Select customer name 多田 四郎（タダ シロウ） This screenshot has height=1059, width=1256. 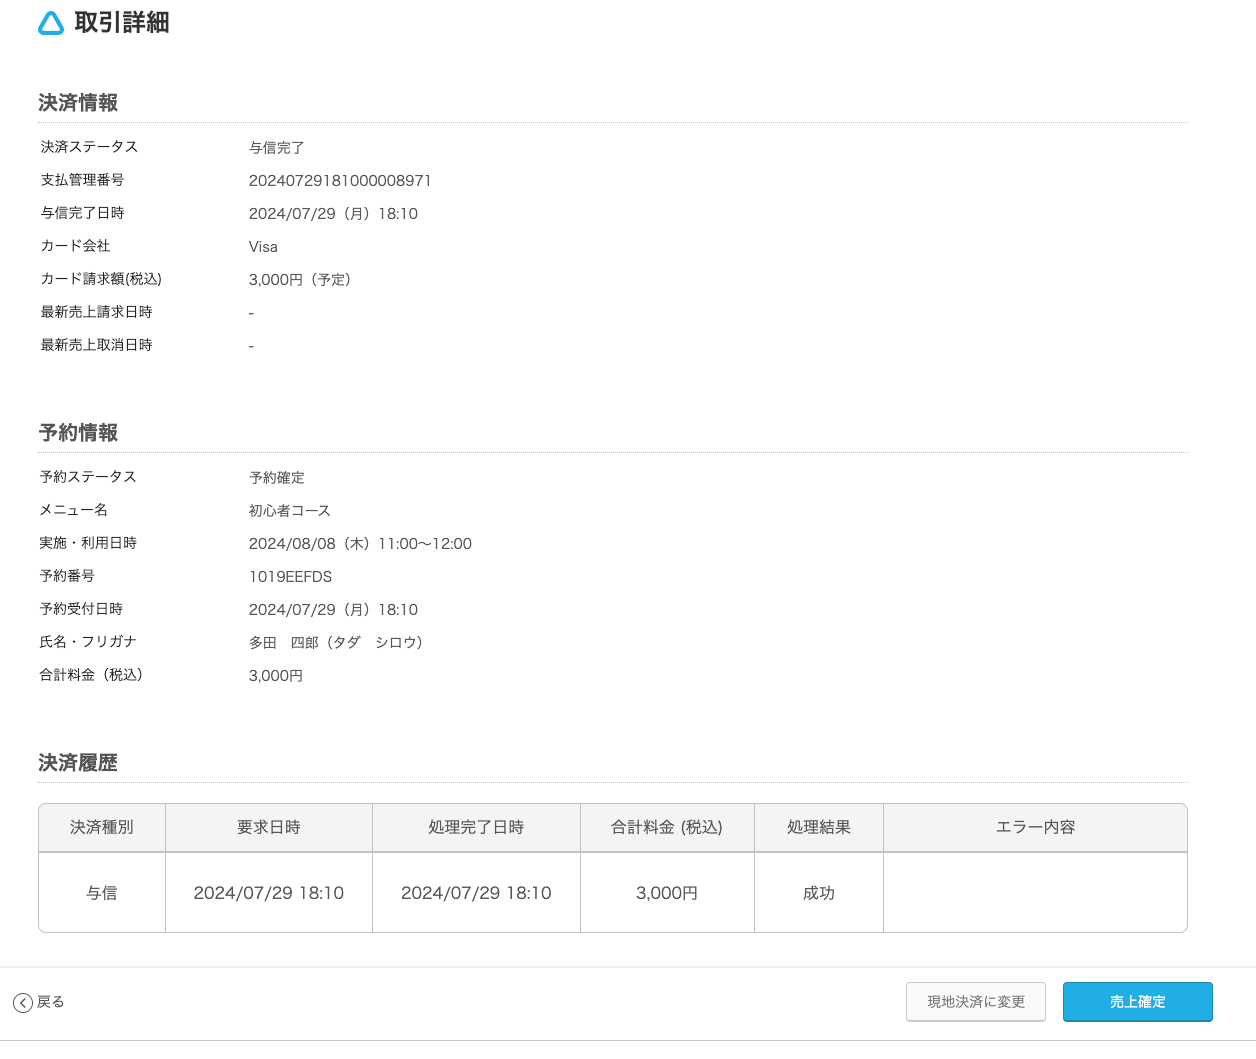[x=336, y=643]
